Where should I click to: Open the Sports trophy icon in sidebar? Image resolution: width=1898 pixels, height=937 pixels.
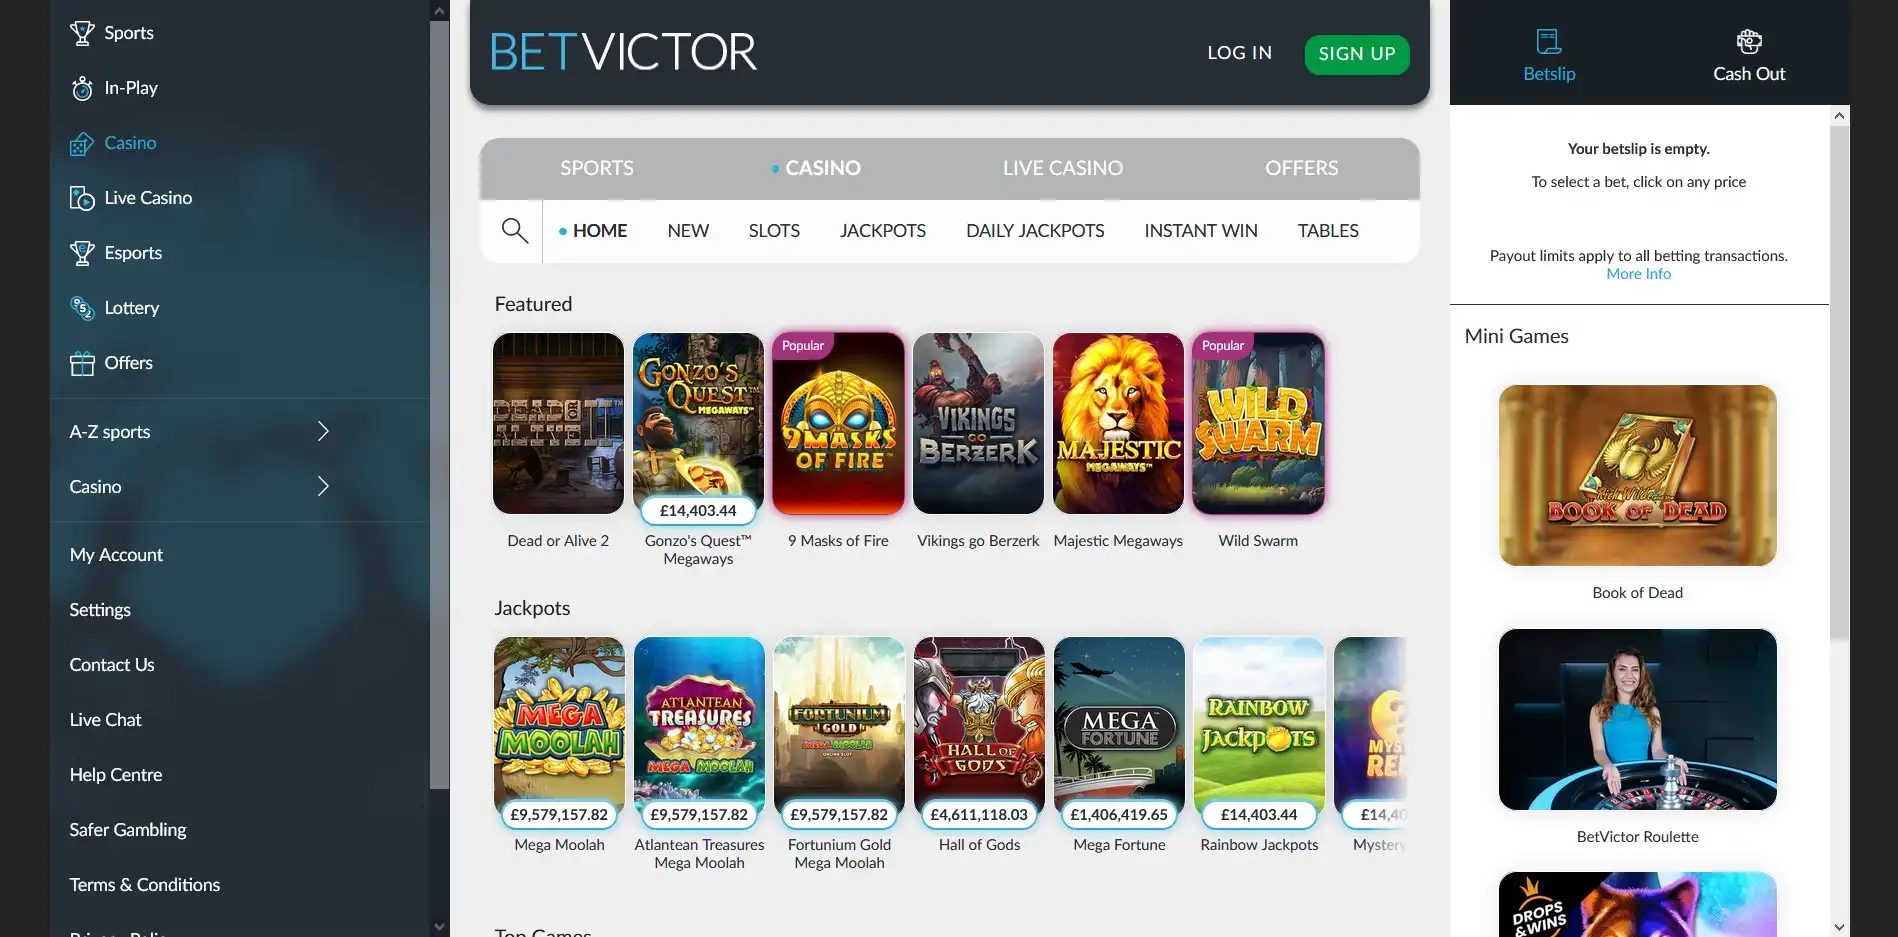[82, 33]
